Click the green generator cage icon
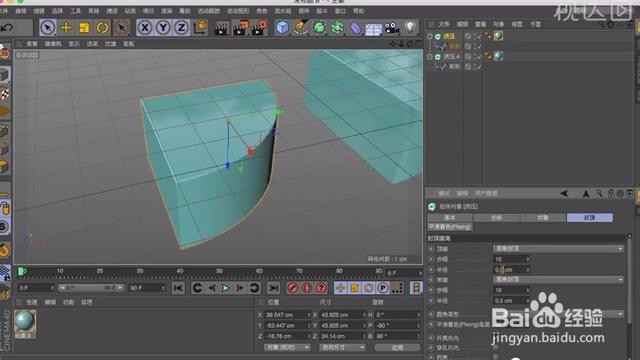The image size is (640, 360). point(319,28)
